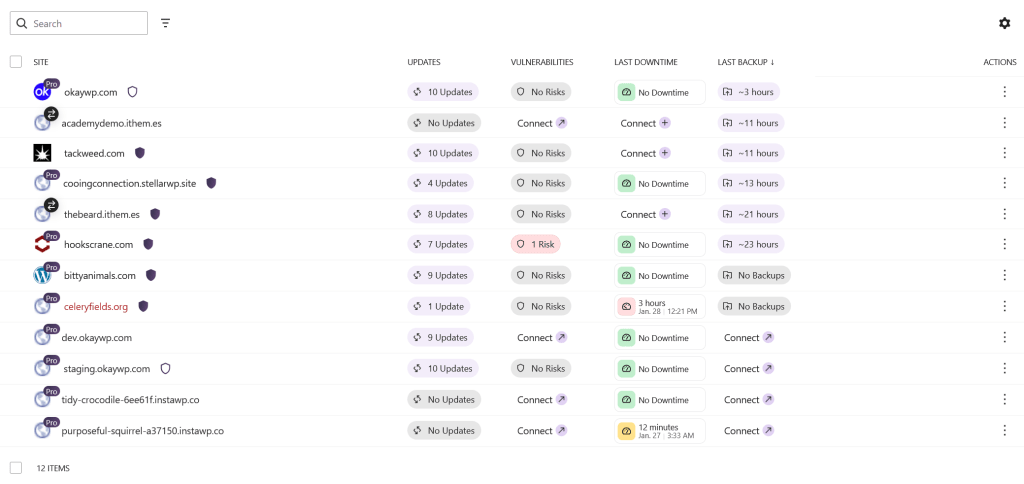The width and height of the screenshot is (1024, 484).
Task: Sort by the LAST BACKUP column header
Action: 746,62
